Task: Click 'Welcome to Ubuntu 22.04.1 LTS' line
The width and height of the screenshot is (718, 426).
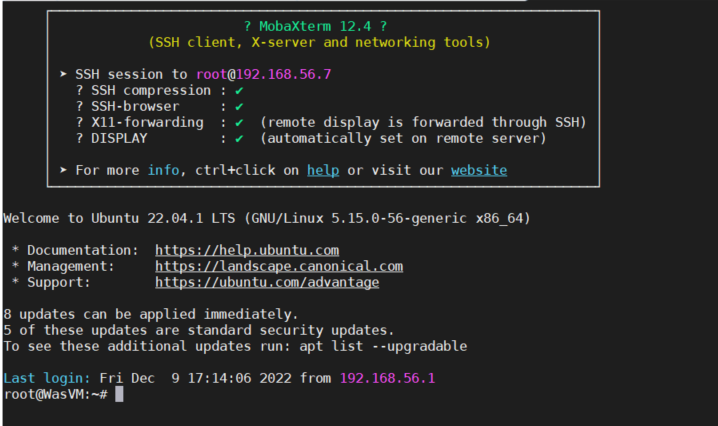Action: coord(267,218)
